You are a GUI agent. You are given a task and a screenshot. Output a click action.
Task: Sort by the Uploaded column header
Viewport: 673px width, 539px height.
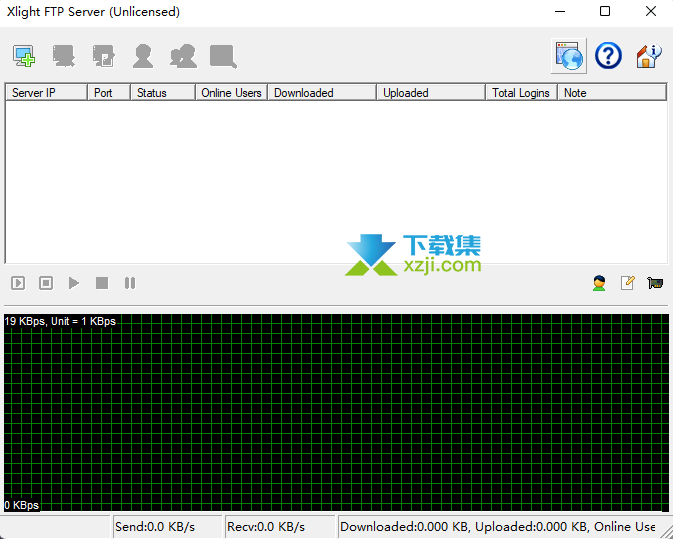tap(431, 93)
